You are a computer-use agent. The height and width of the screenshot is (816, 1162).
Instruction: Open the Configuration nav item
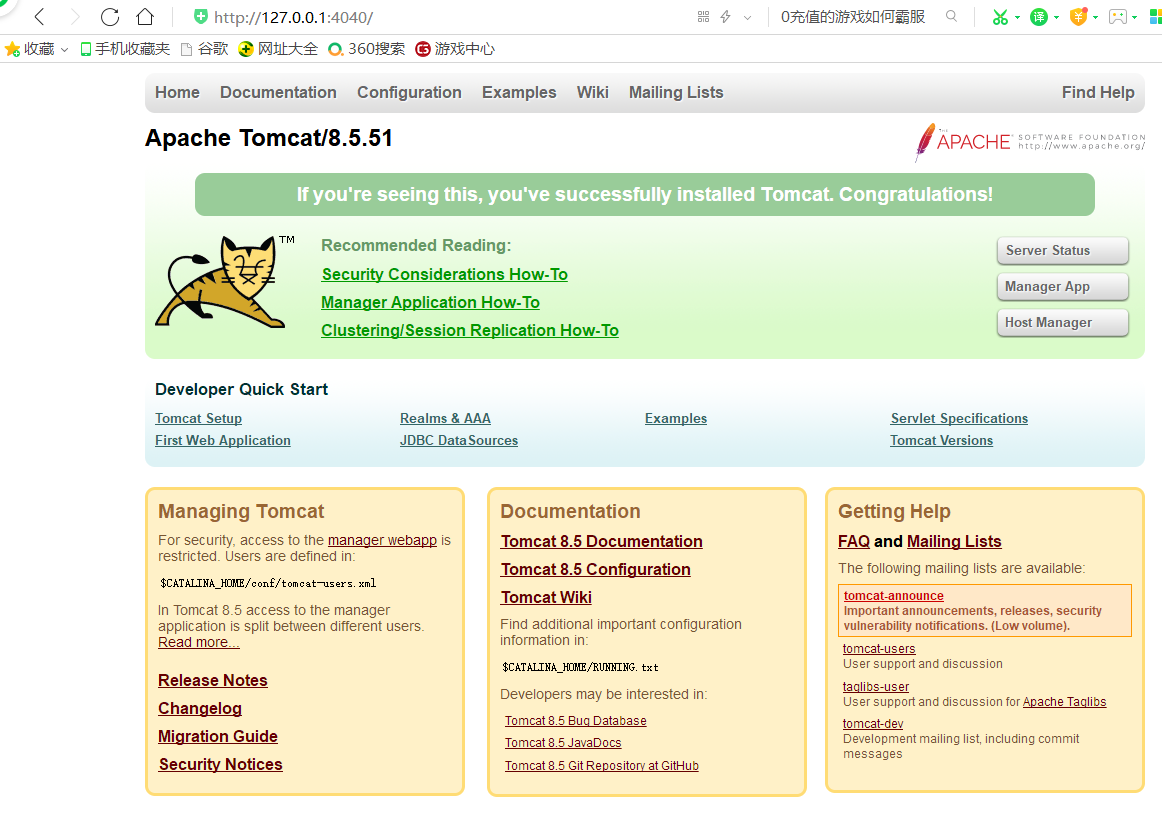[x=409, y=93]
